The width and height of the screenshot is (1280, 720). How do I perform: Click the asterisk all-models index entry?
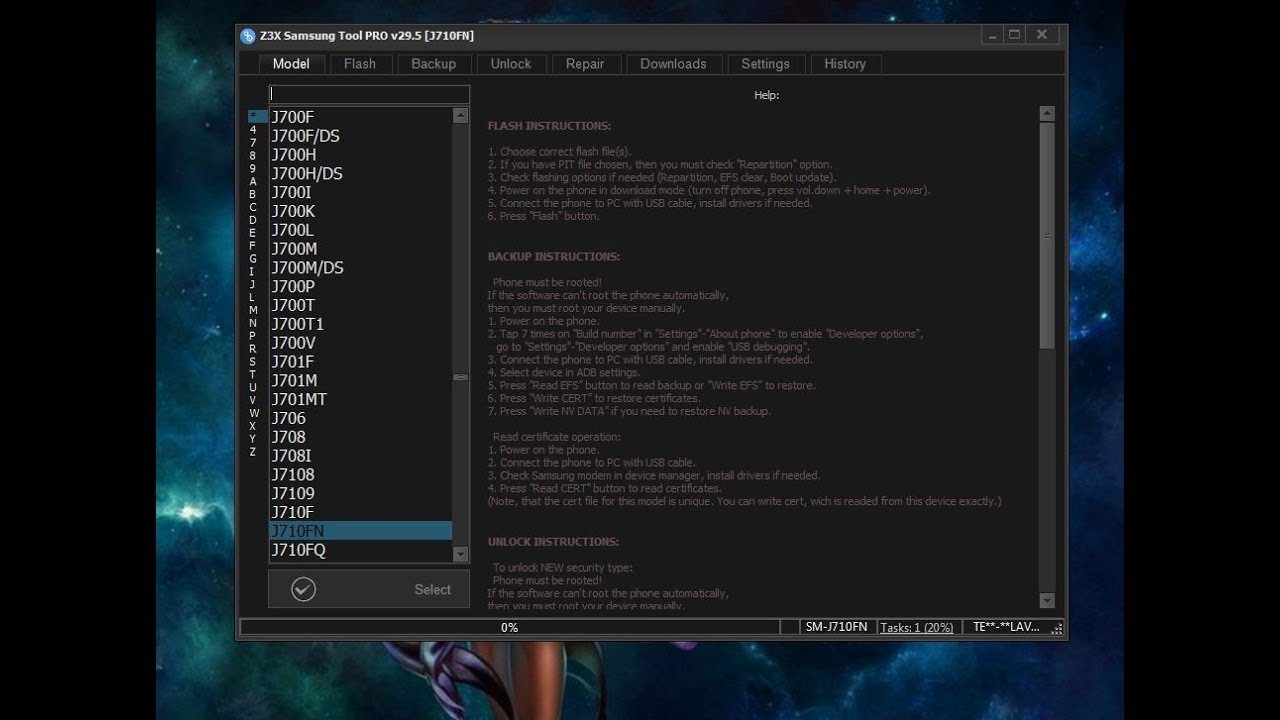256,117
